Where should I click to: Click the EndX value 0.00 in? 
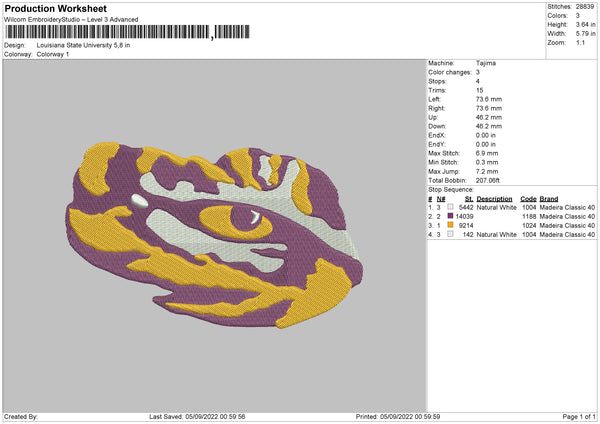tap(486, 135)
